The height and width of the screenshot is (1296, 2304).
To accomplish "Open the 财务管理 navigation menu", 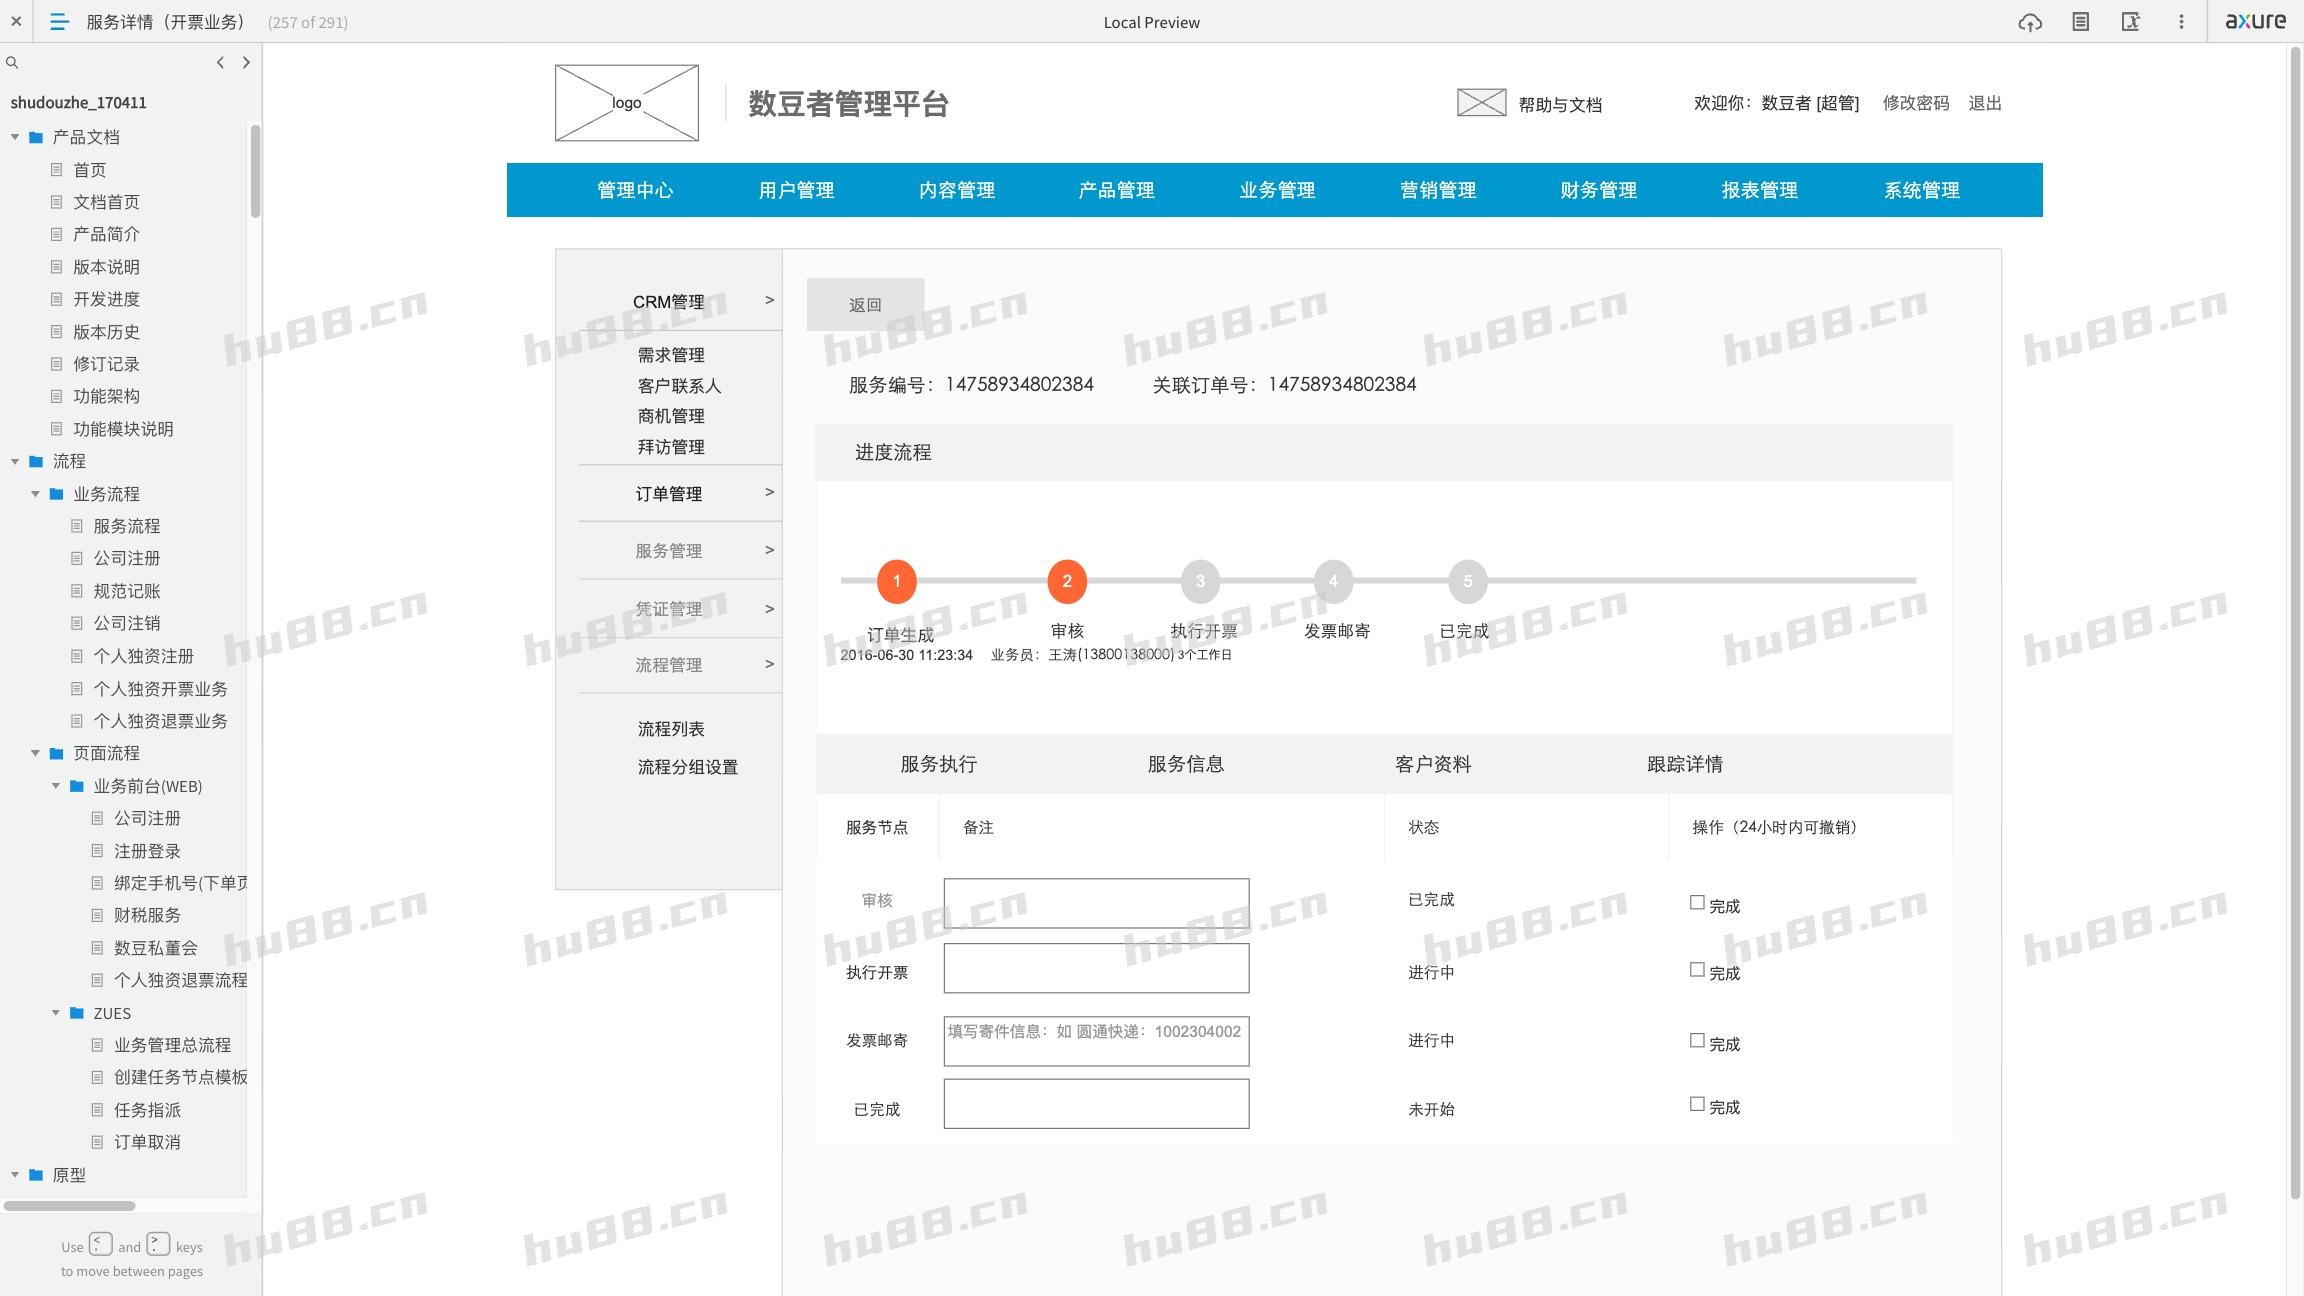I will [x=1598, y=190].
